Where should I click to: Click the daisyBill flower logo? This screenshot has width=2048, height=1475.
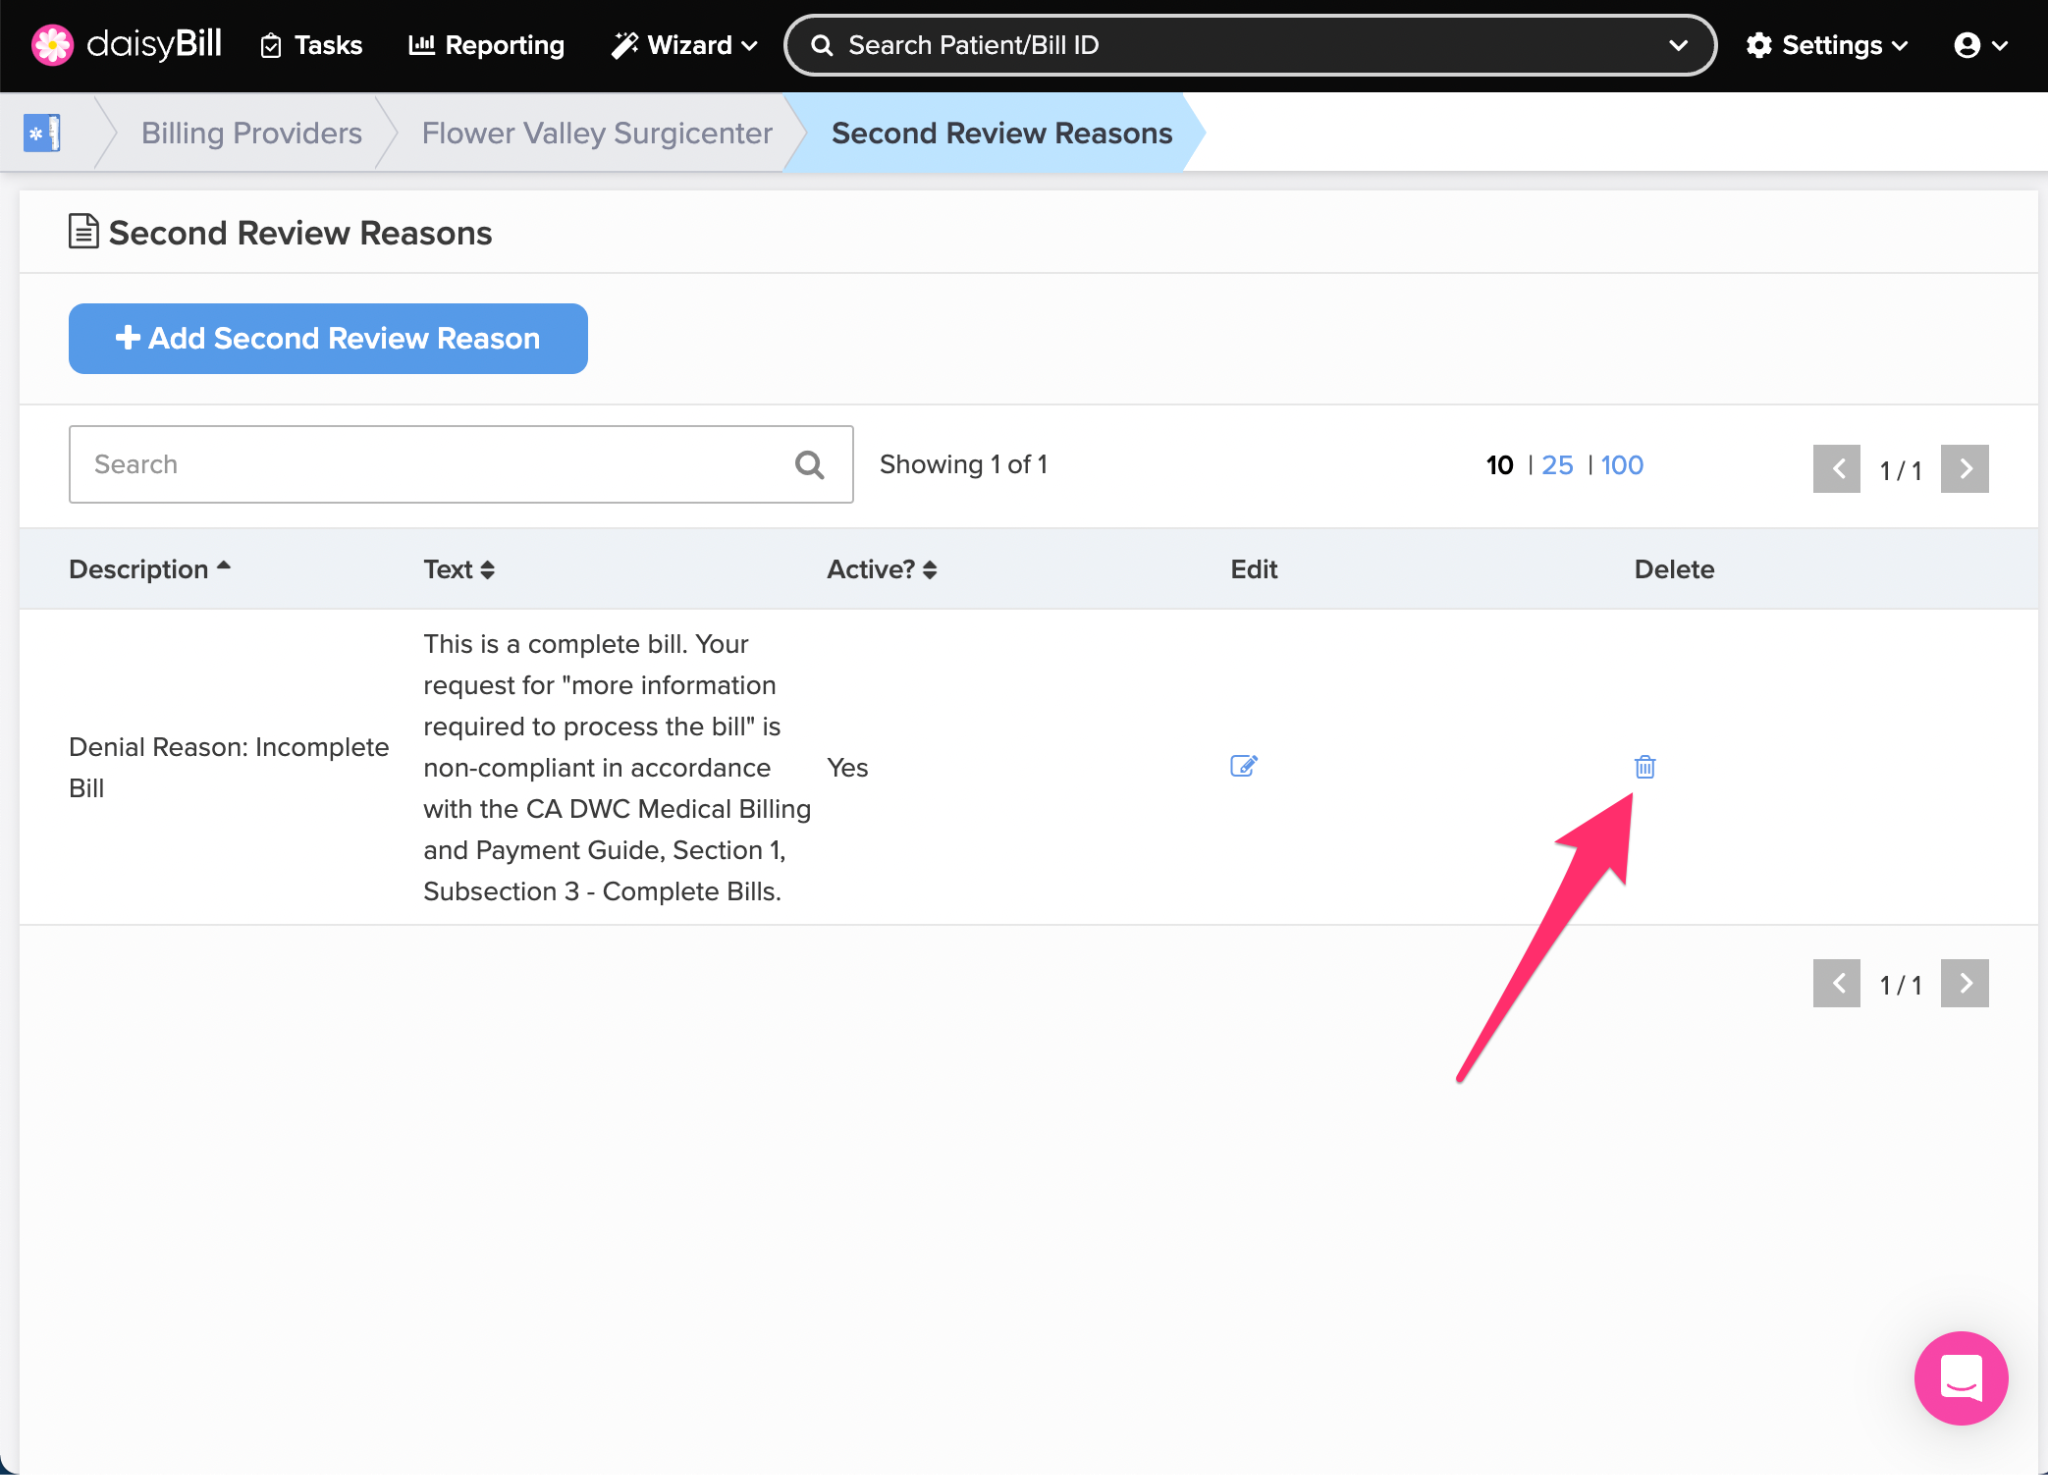click(x=52, y=45)
